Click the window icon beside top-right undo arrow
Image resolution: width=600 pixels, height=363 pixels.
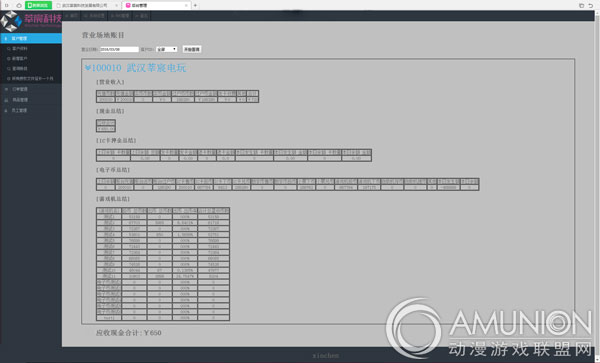click(581, 5)
